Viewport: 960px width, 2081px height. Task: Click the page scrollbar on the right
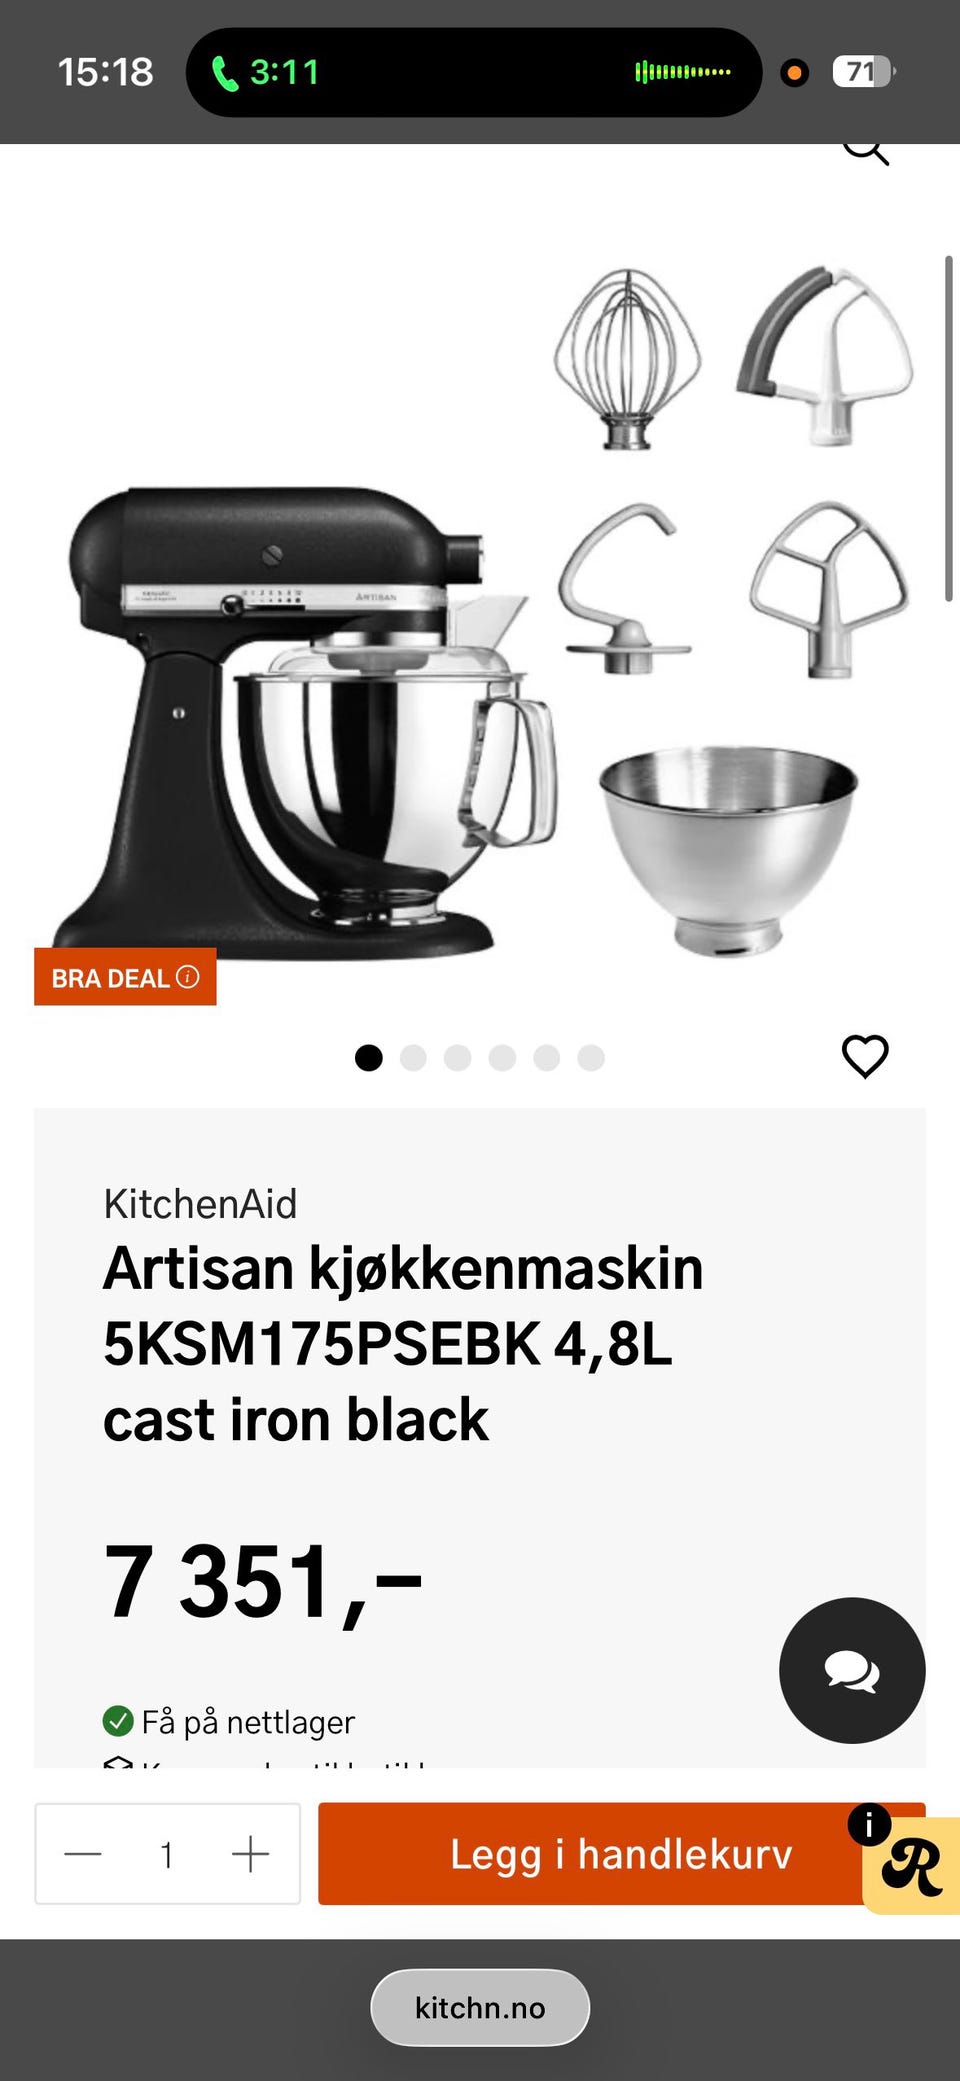(x=949, y=428)
